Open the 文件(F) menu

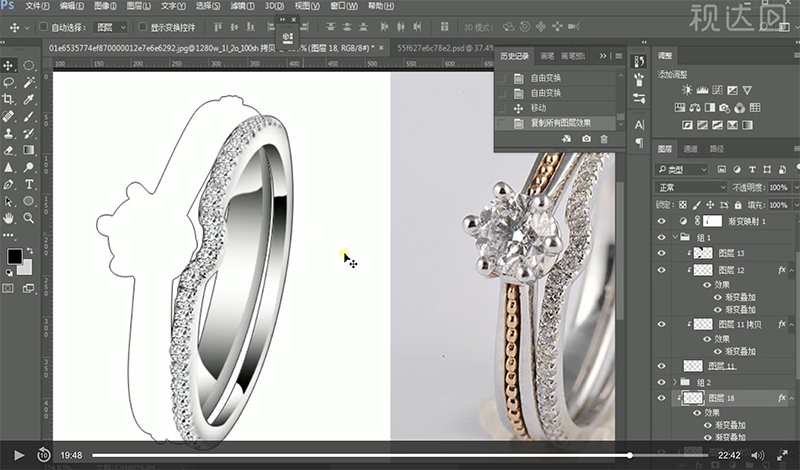pyautogui.click(x=37, y=6)
